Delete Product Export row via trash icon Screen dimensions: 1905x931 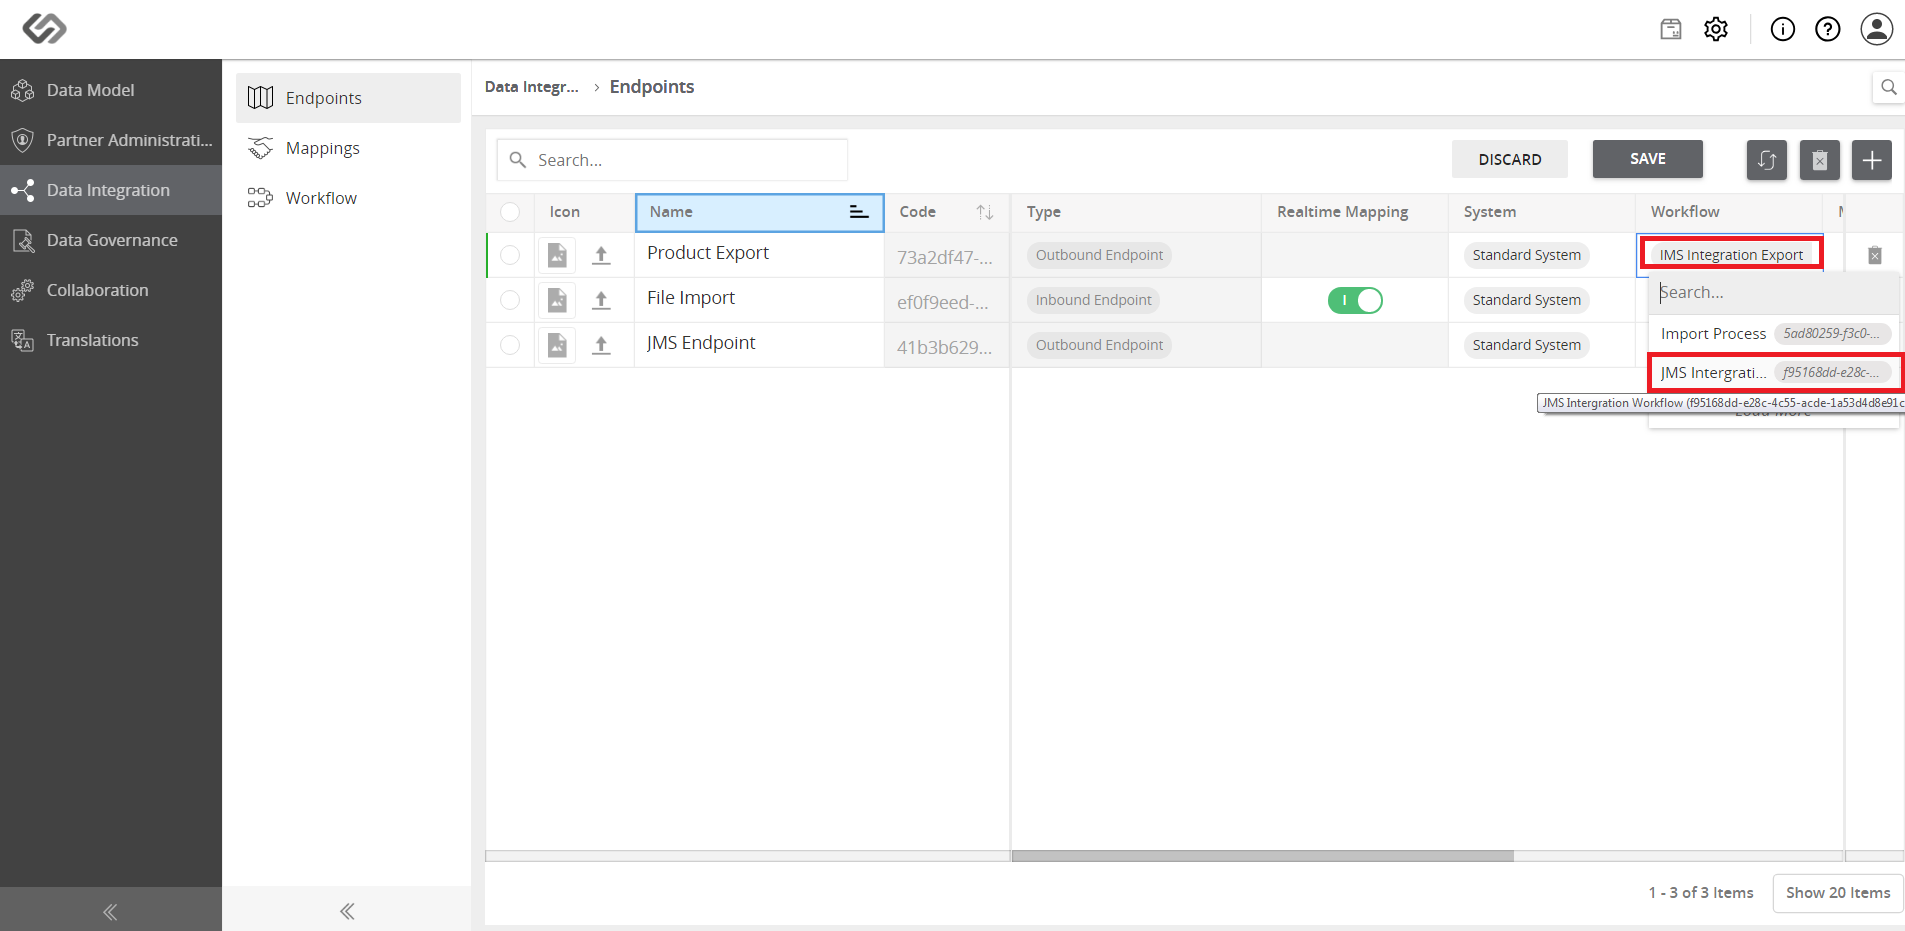coord(1875,255)
